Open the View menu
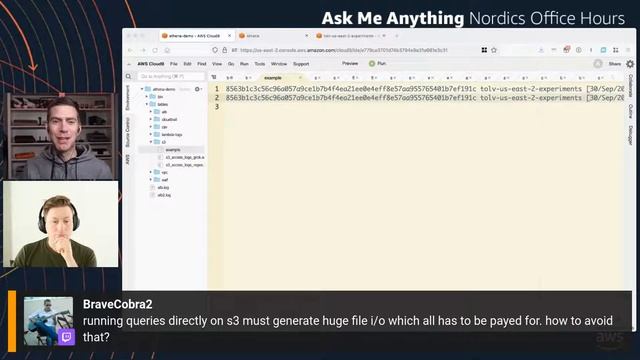The image size is (640, 360). tap(217, 64)
